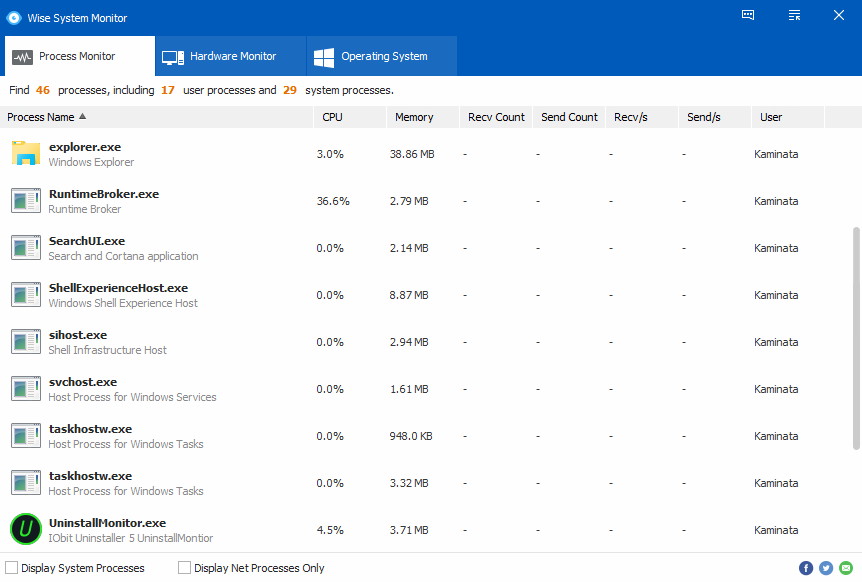Click the UninstallMonitor.exe green U icon
This screenshot has height=582, width=862.
pyautogui.click(x=26, y=529)
